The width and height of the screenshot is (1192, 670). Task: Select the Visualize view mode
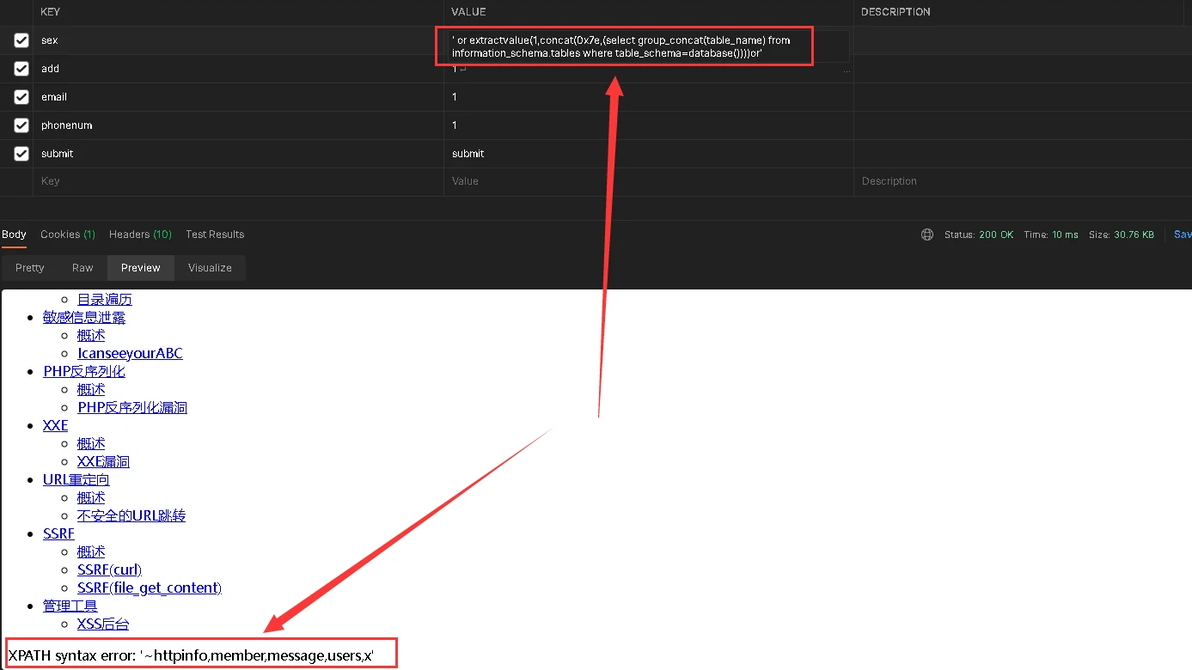coord(210,268)
